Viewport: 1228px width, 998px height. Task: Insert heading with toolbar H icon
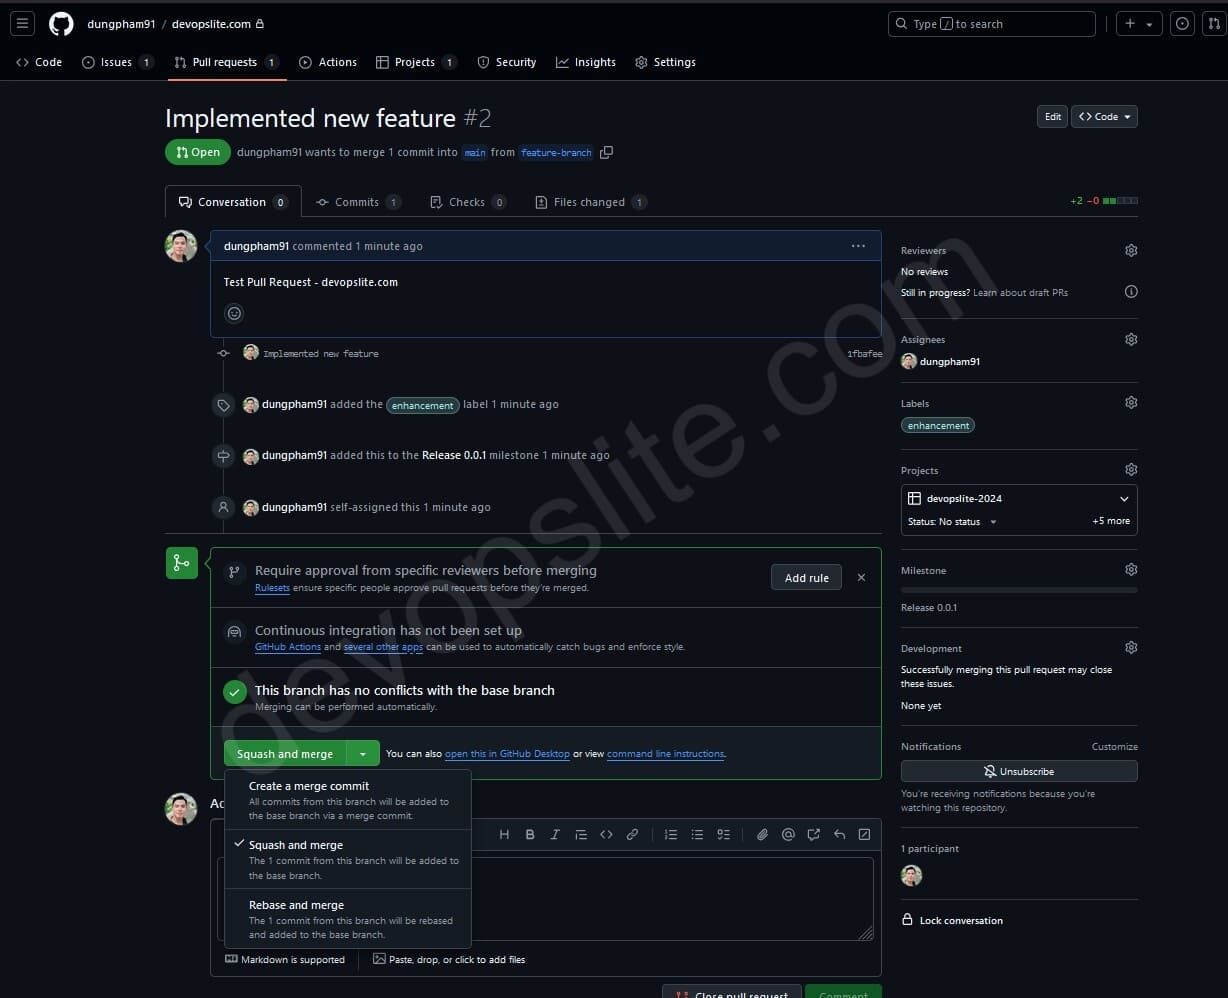504,834
